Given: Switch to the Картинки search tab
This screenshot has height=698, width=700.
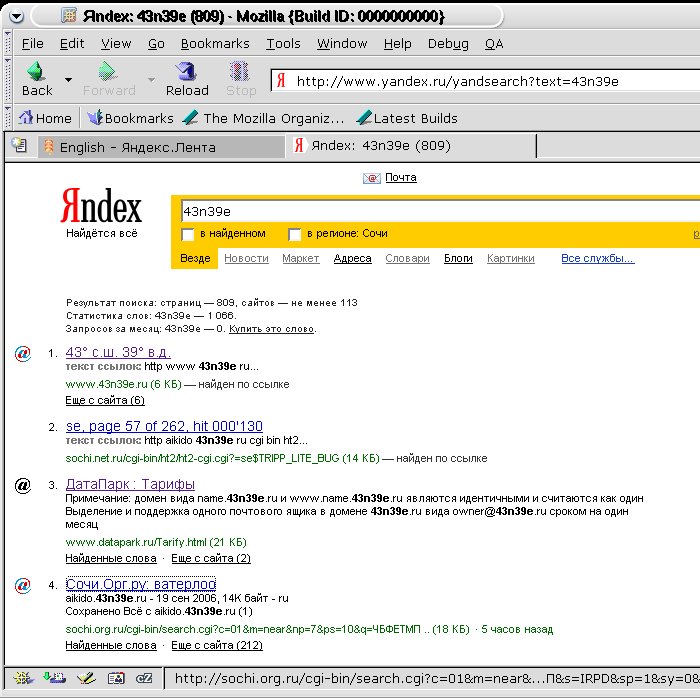Looking at the screenshot, I should click(x=511, y=258).
